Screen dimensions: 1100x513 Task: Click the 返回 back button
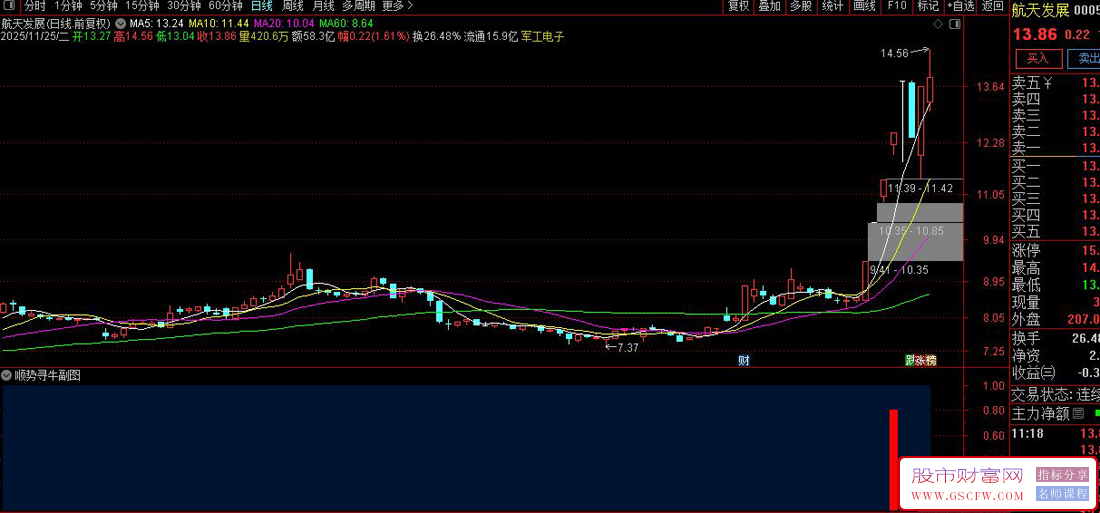pos(993,6)
